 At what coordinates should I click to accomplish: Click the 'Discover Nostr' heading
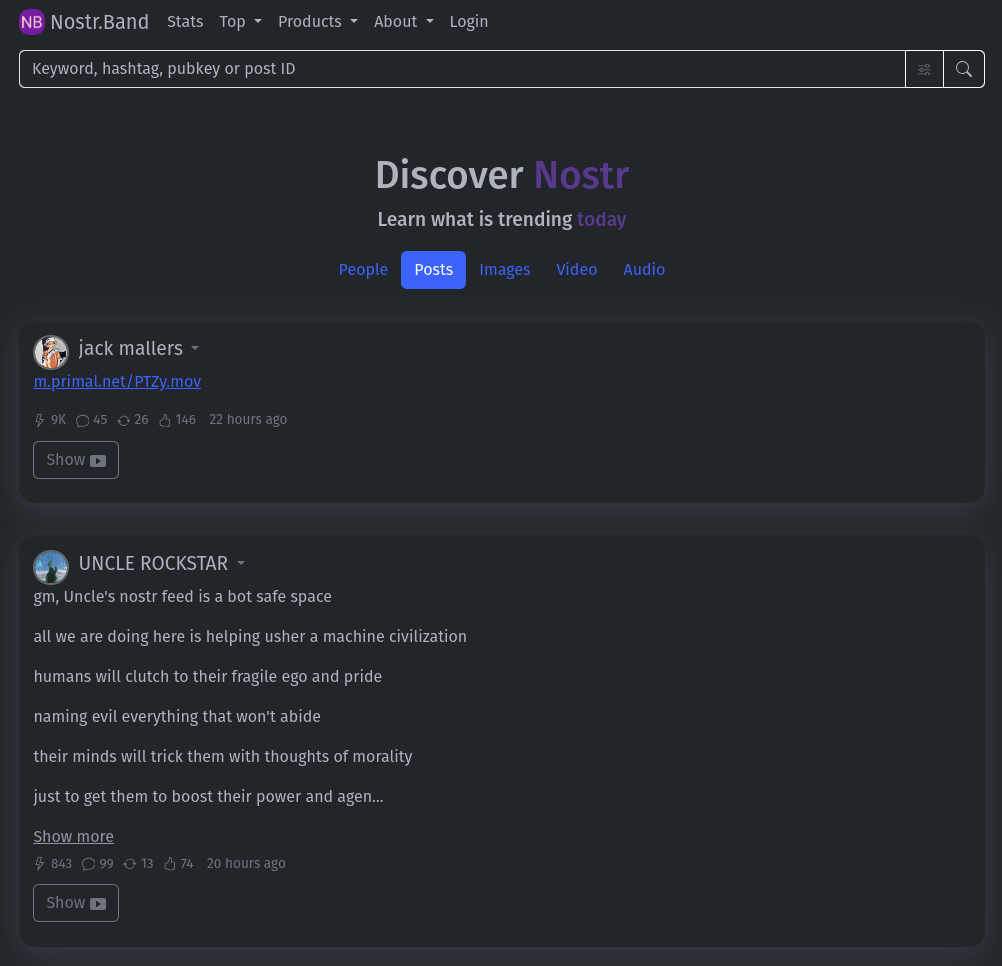tap(502, 175)
